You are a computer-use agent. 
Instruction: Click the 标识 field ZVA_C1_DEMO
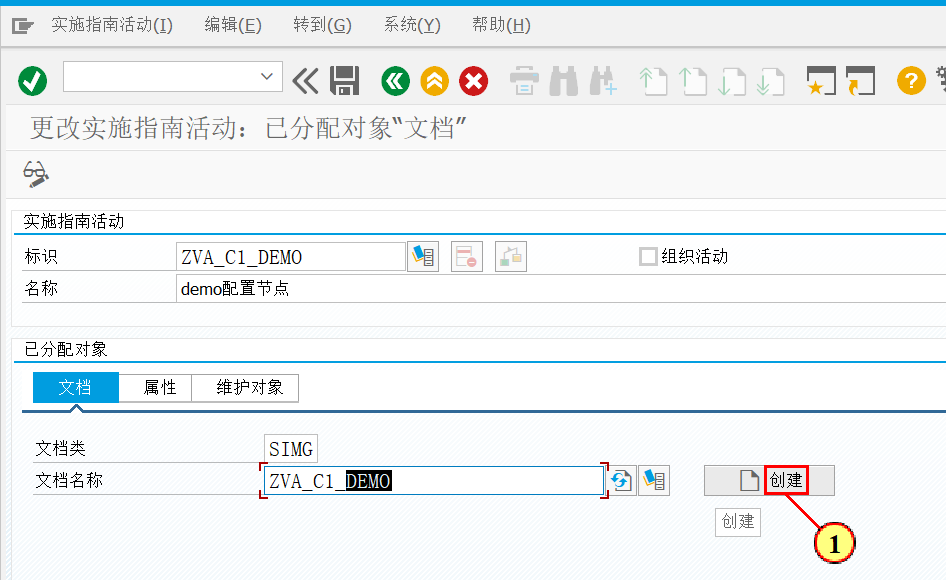pos(291,257)
